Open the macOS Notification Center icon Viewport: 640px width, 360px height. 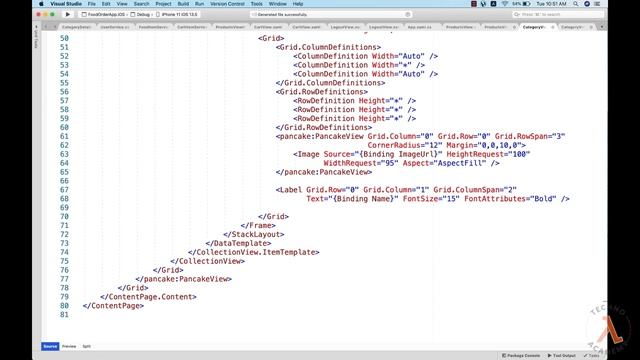(x=597, y=4)
